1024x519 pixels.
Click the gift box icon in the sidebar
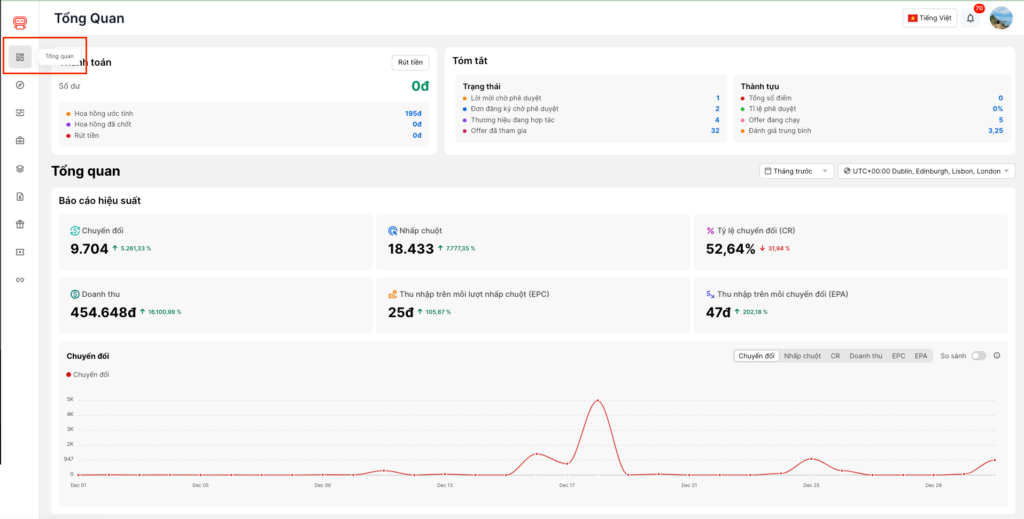(x=20, y=224)
